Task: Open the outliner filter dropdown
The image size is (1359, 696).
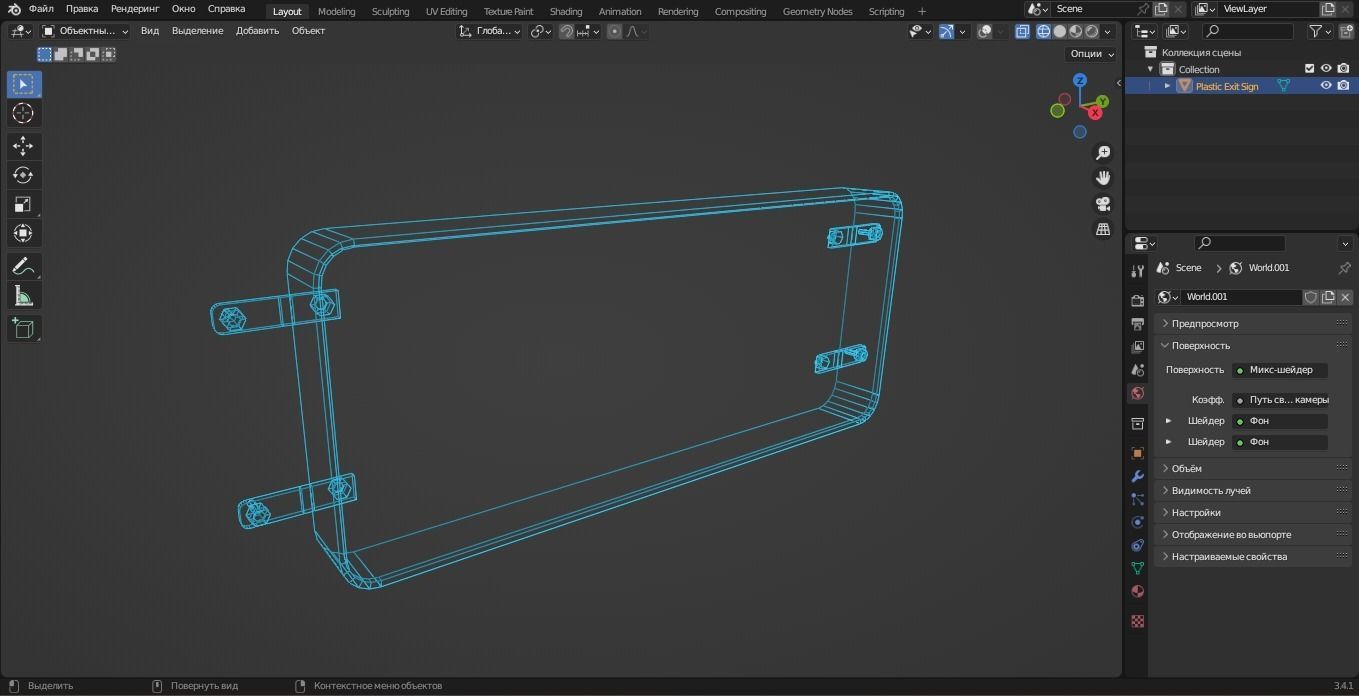Action: [1321, 31]
